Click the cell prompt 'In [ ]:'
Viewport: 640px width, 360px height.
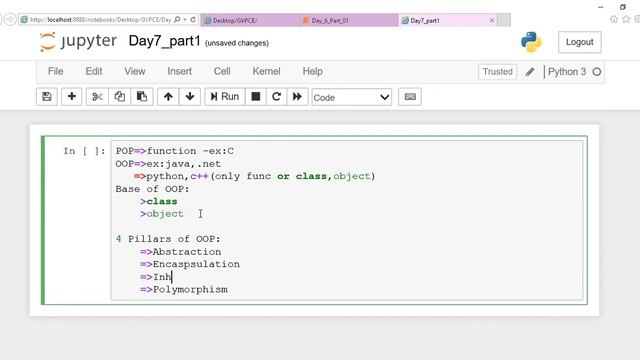point(84,151)
